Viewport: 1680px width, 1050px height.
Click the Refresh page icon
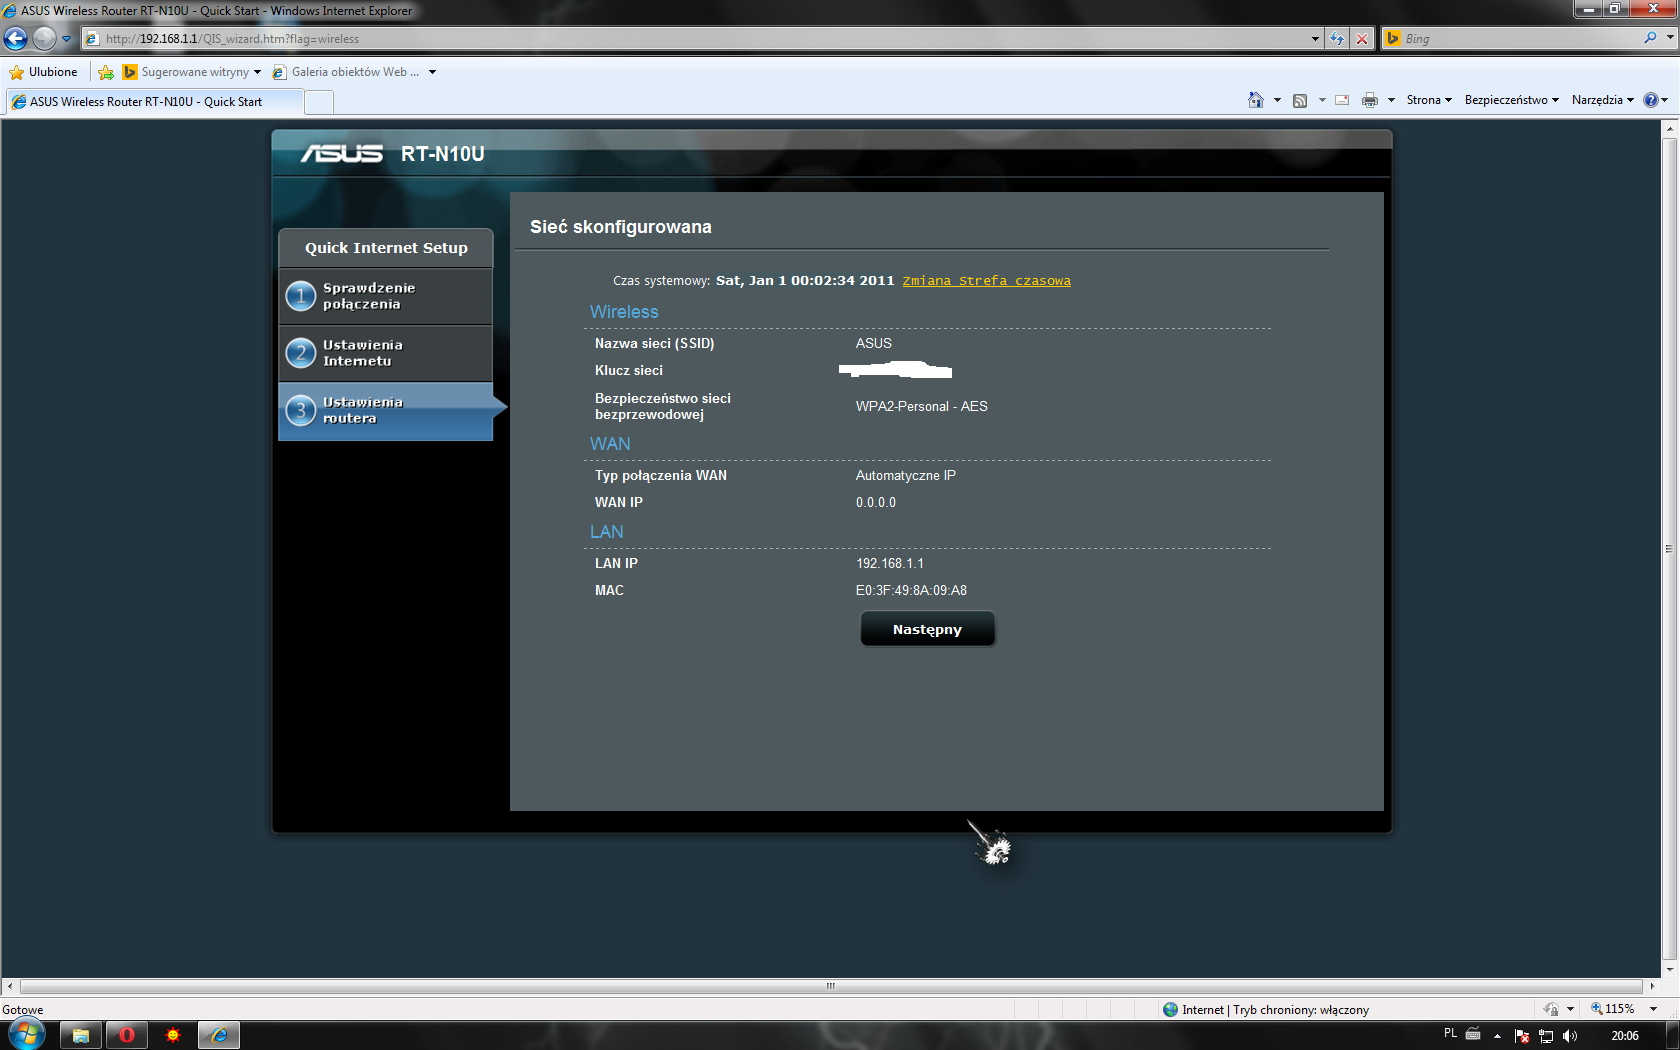1337,39
